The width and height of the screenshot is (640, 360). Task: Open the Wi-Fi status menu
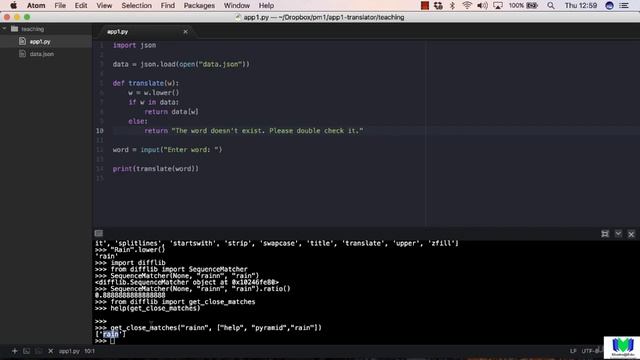tap(467, 5)
